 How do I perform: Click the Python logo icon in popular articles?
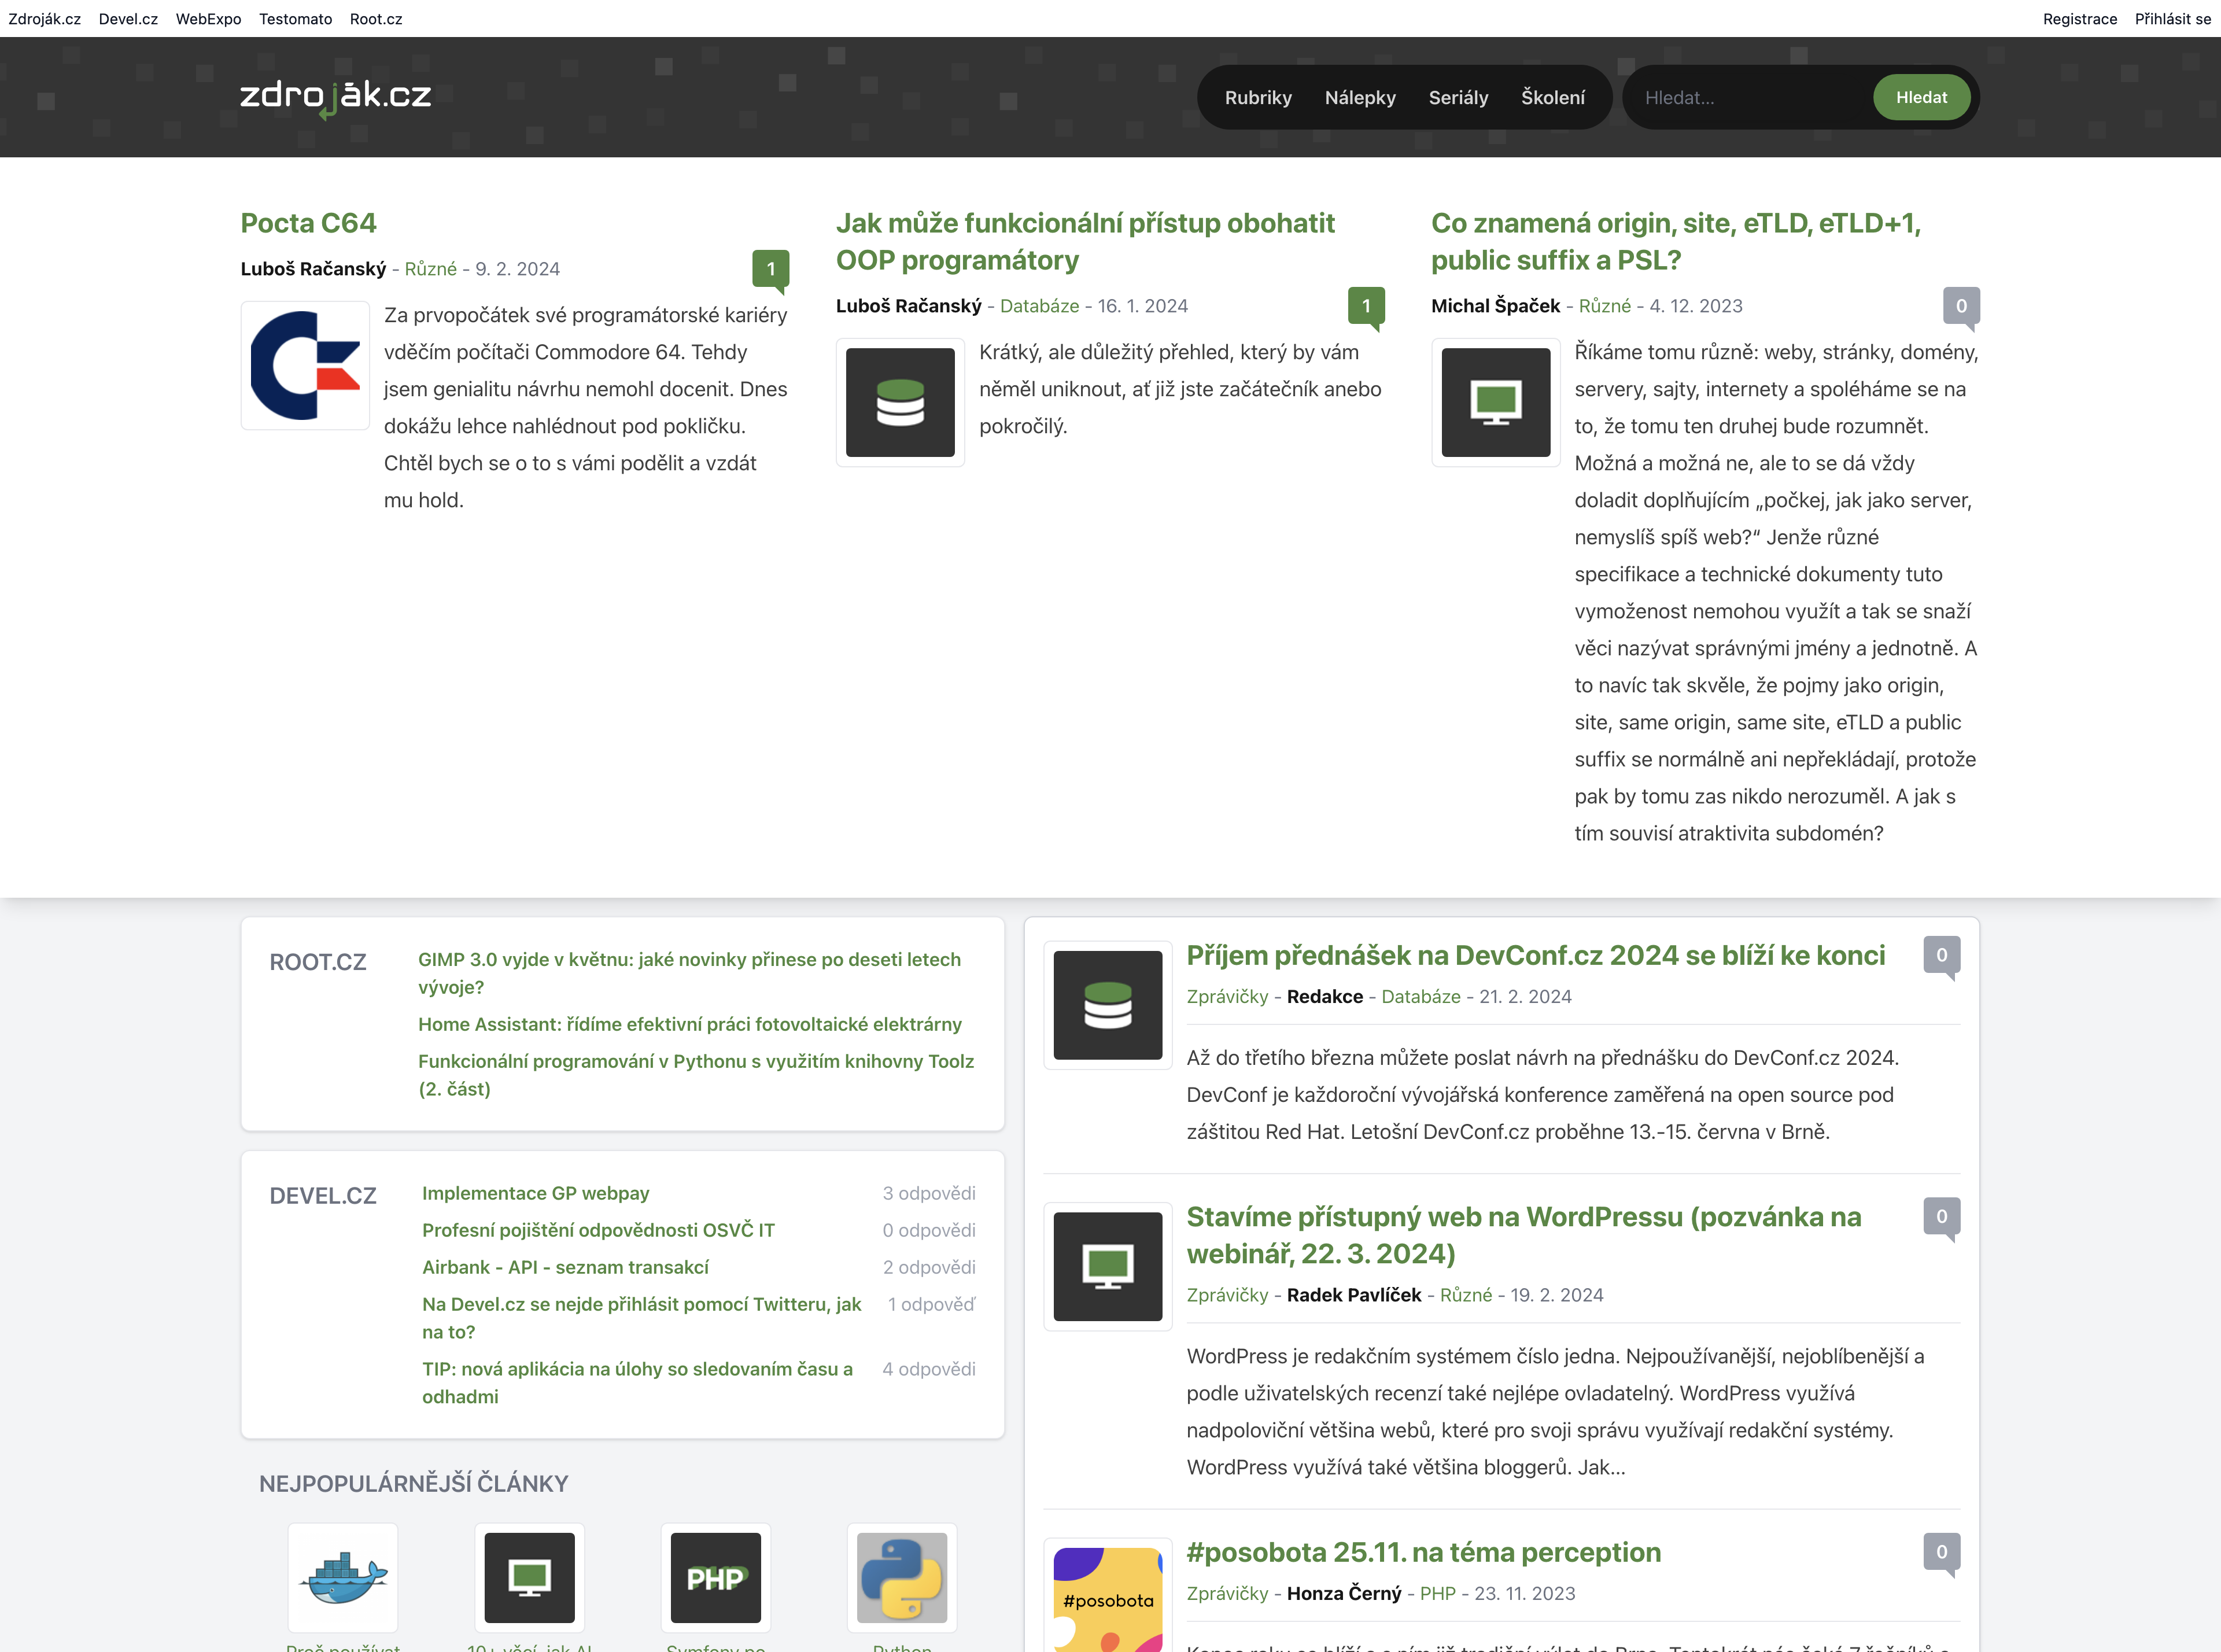point(902,1577)
